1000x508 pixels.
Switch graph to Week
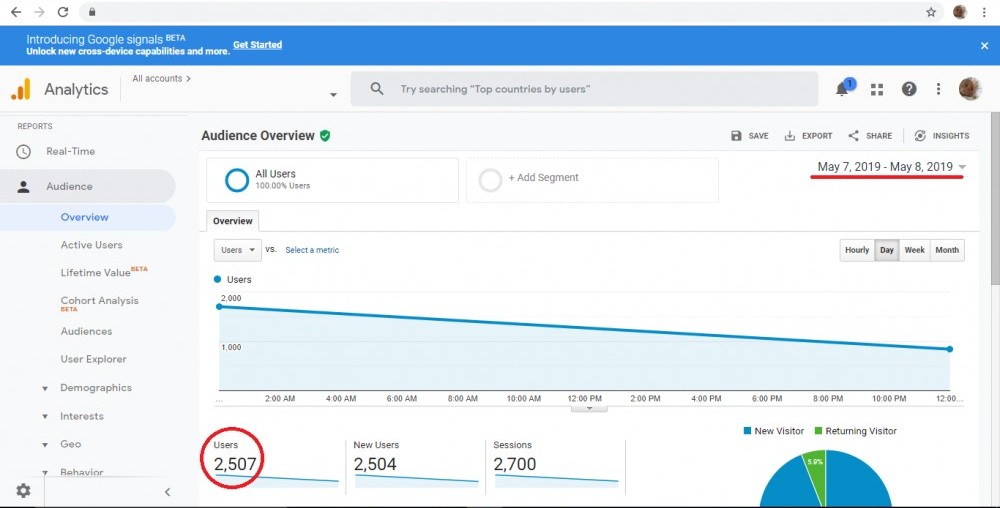(915, 250)
